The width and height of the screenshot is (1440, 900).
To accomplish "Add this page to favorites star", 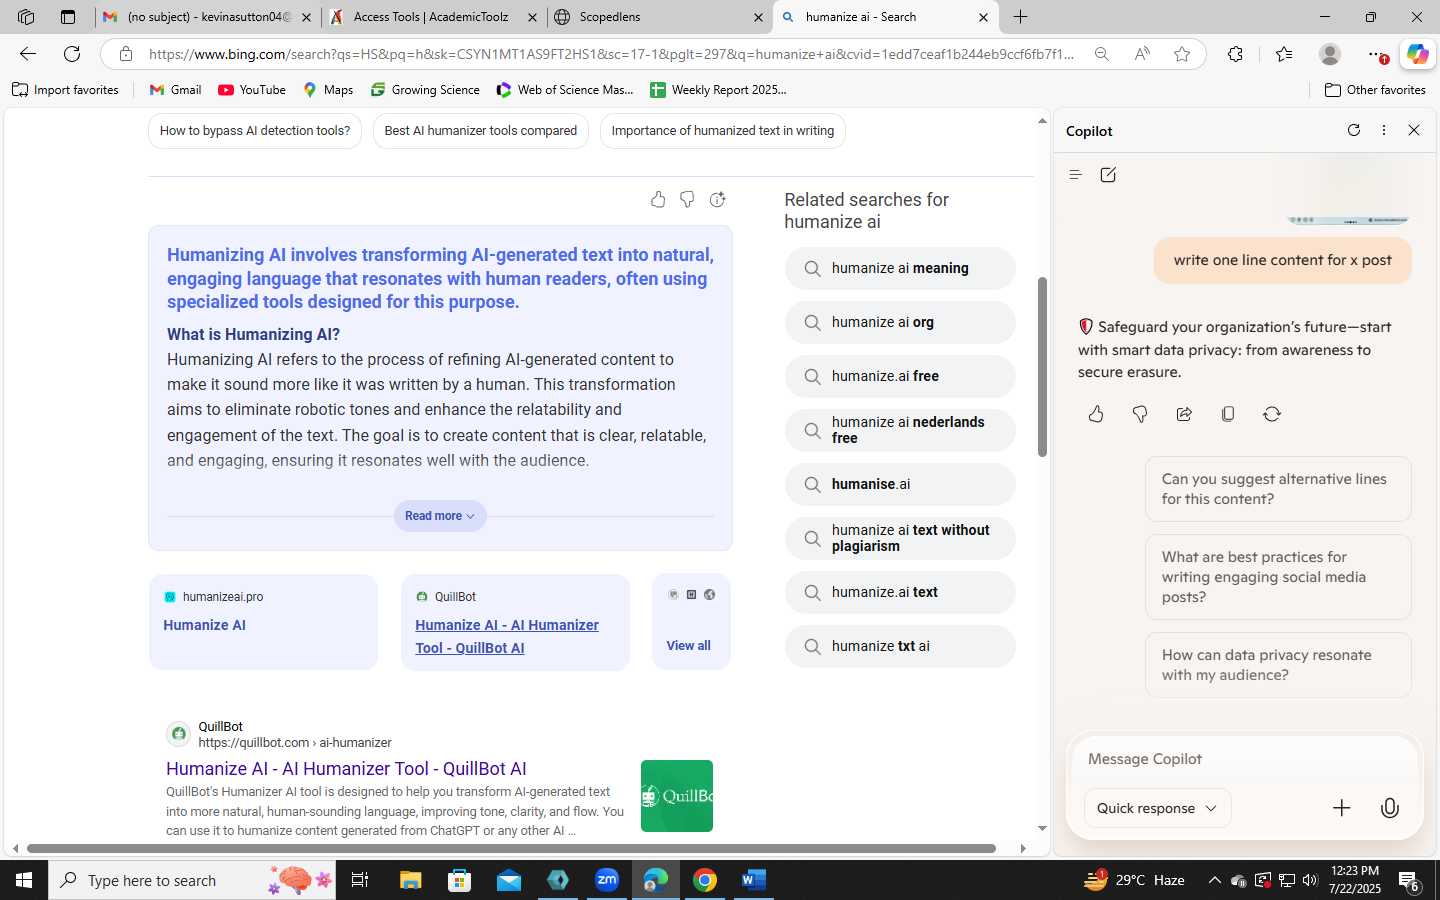I will 1182,54.
